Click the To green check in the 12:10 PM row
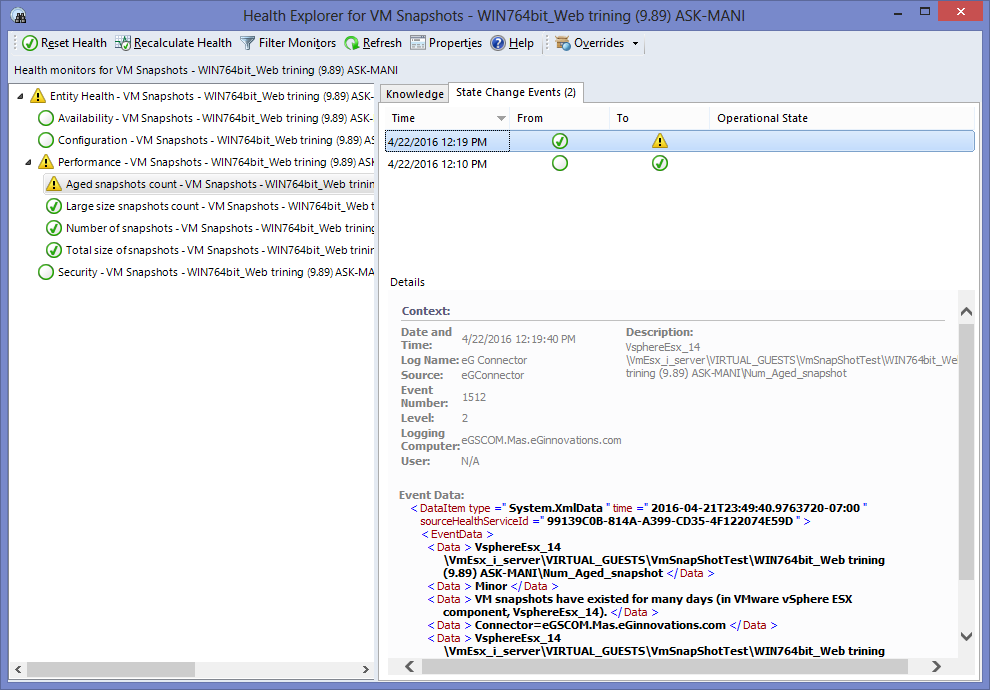Image resolution: width=990 pixels, height=690 pixels. coord(660,164)
